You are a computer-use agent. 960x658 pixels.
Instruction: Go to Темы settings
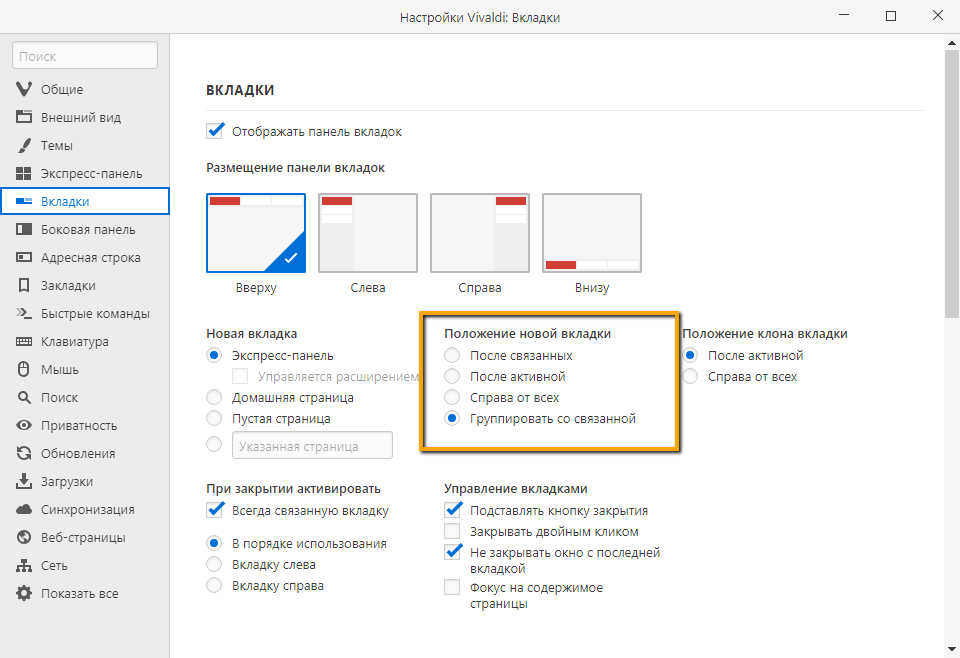pyautogui.click(x=84, y=145)
